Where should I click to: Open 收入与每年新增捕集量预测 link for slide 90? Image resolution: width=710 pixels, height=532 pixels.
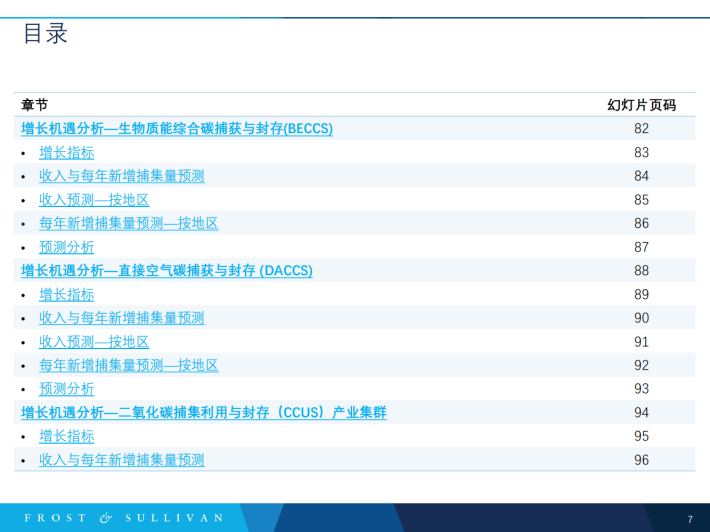pyautogui.click(x=121, y=318)
